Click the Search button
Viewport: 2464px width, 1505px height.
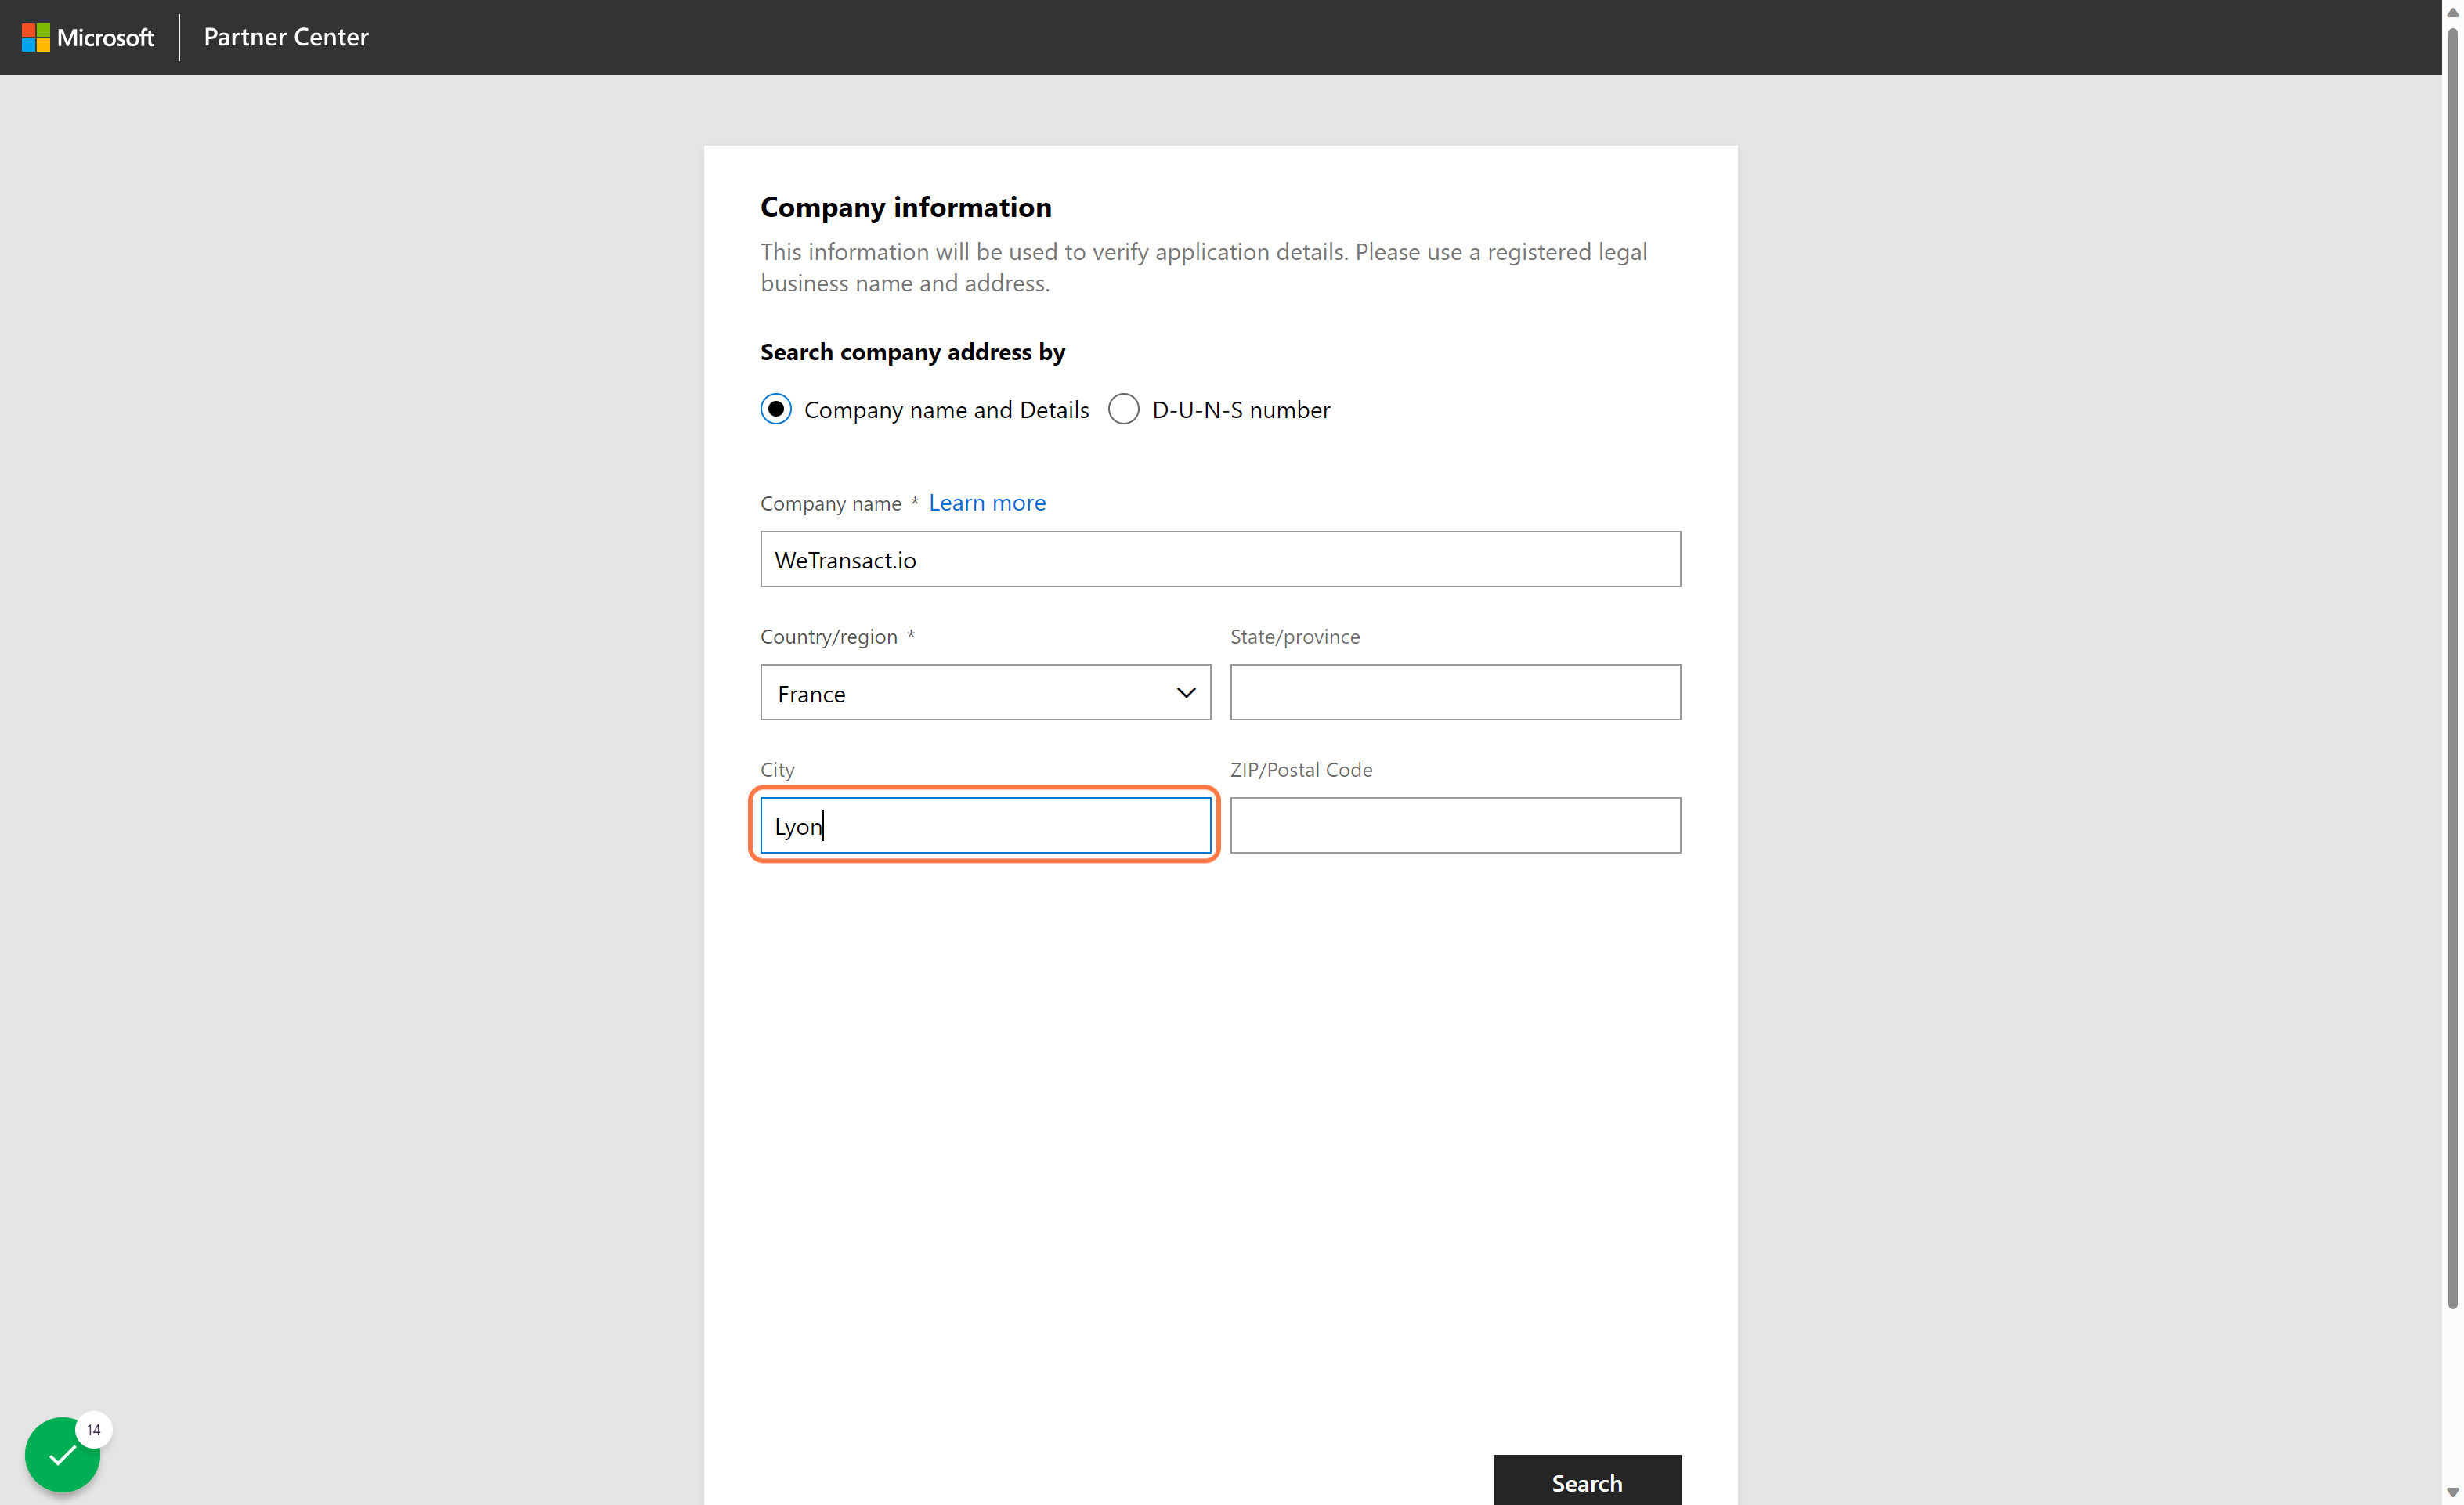click(x=1587, y=1481)
